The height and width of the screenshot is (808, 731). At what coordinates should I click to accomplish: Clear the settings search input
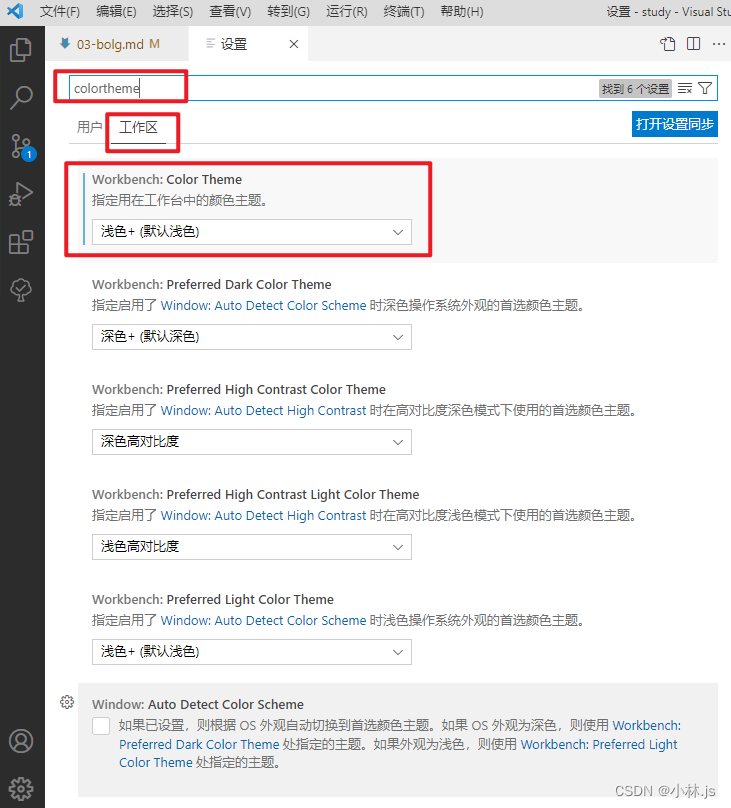click(685, 89)
